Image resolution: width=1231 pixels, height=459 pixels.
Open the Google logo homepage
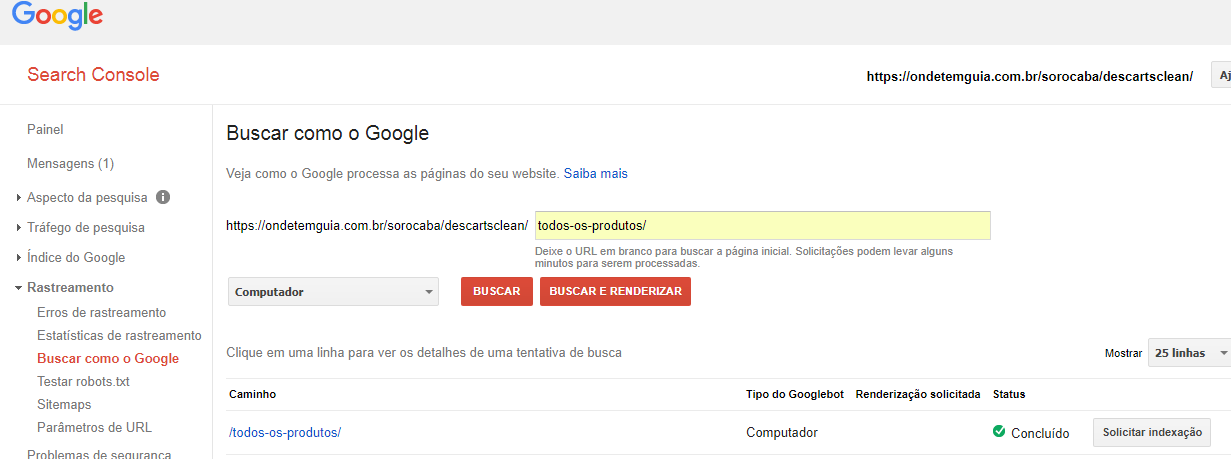click(57, 16)
